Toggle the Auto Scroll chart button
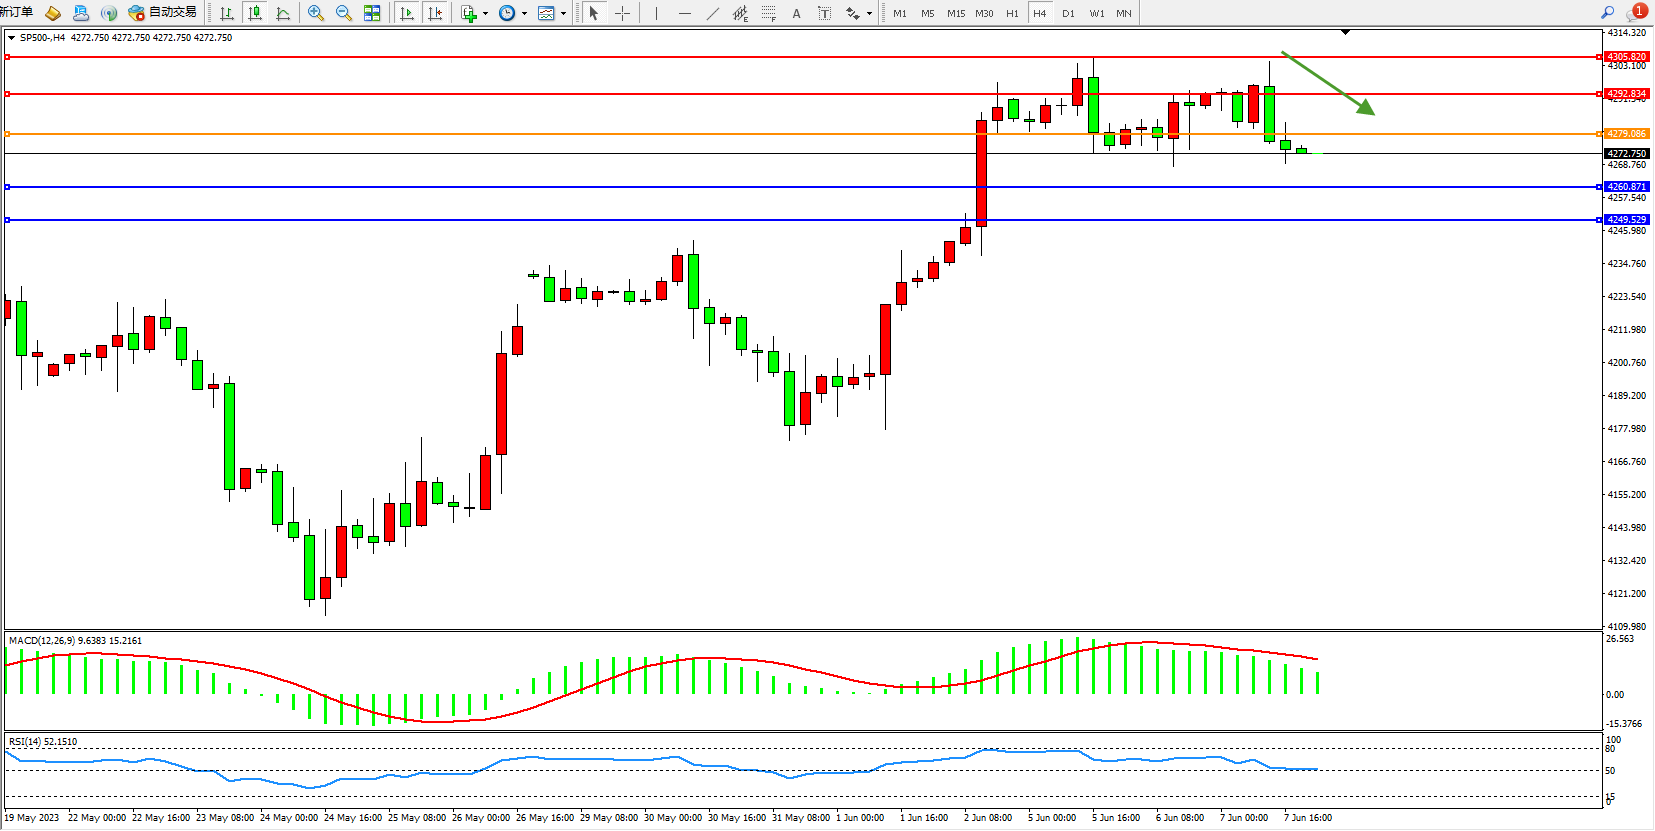The width and height of the screenshot is (1655, 831). pyautogui.click(x=407, y=13)
